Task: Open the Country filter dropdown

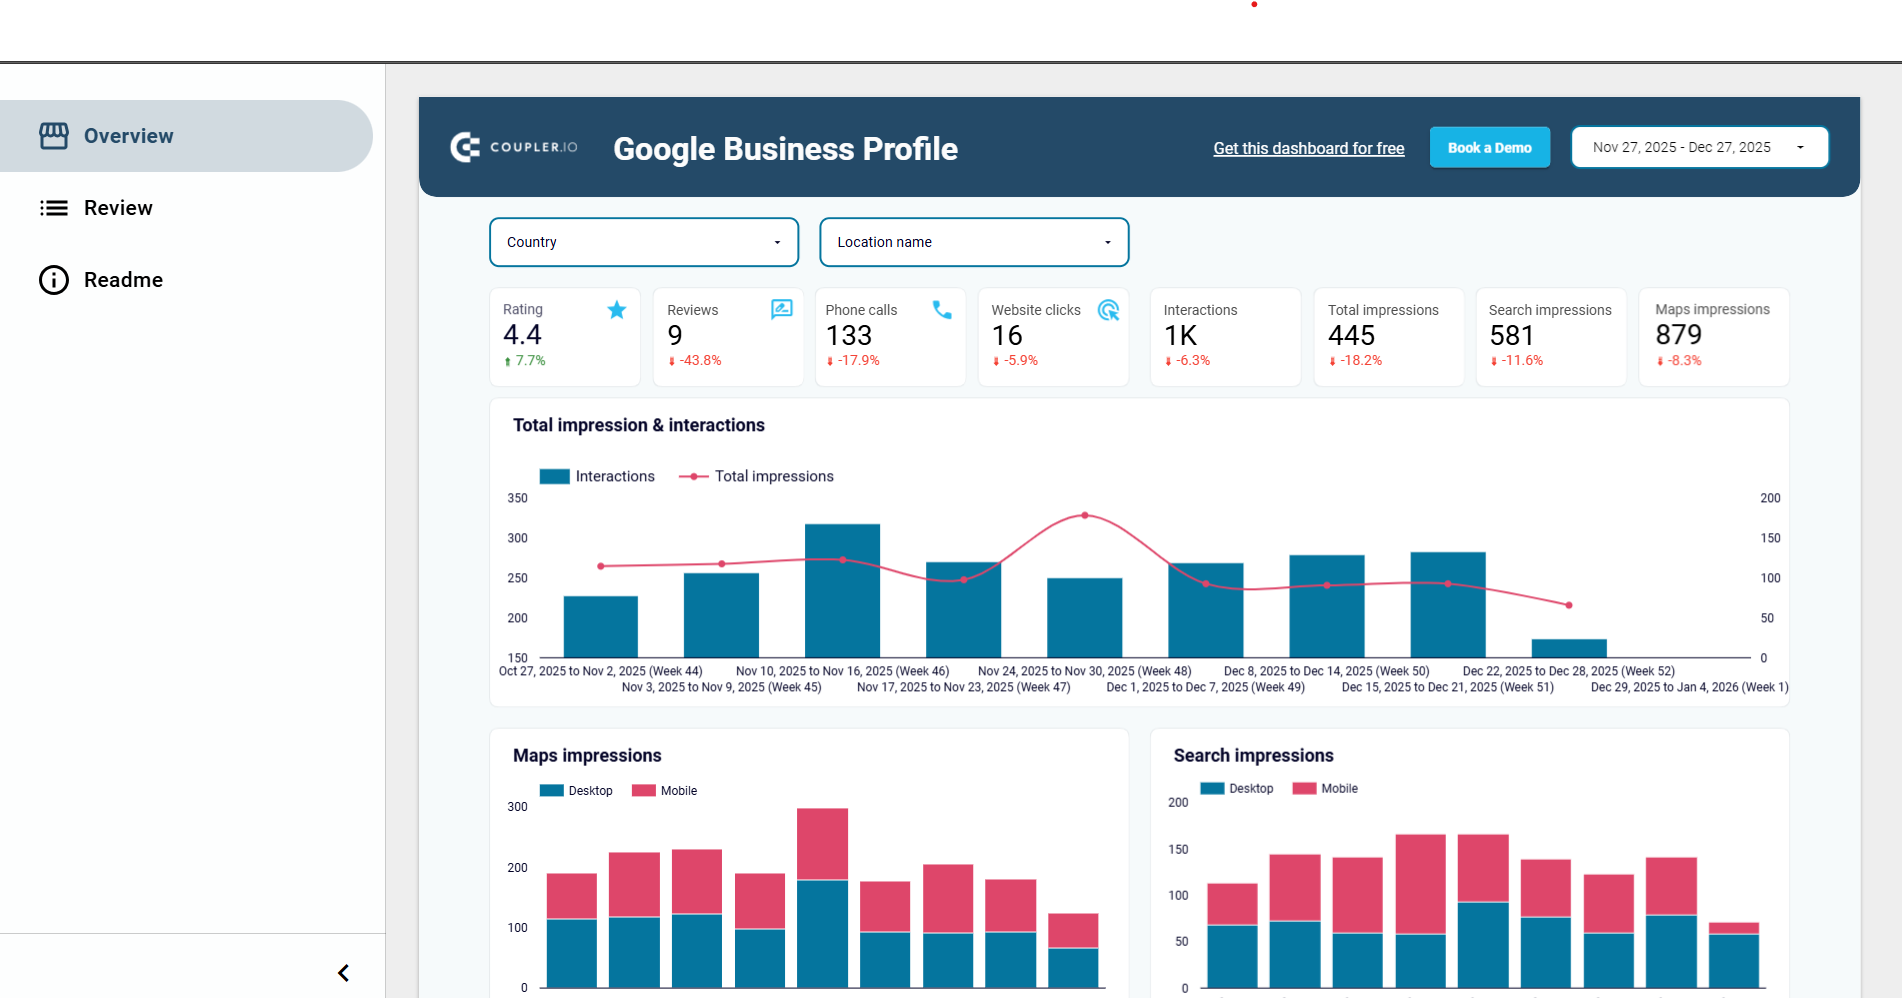Action: (643, 242)
